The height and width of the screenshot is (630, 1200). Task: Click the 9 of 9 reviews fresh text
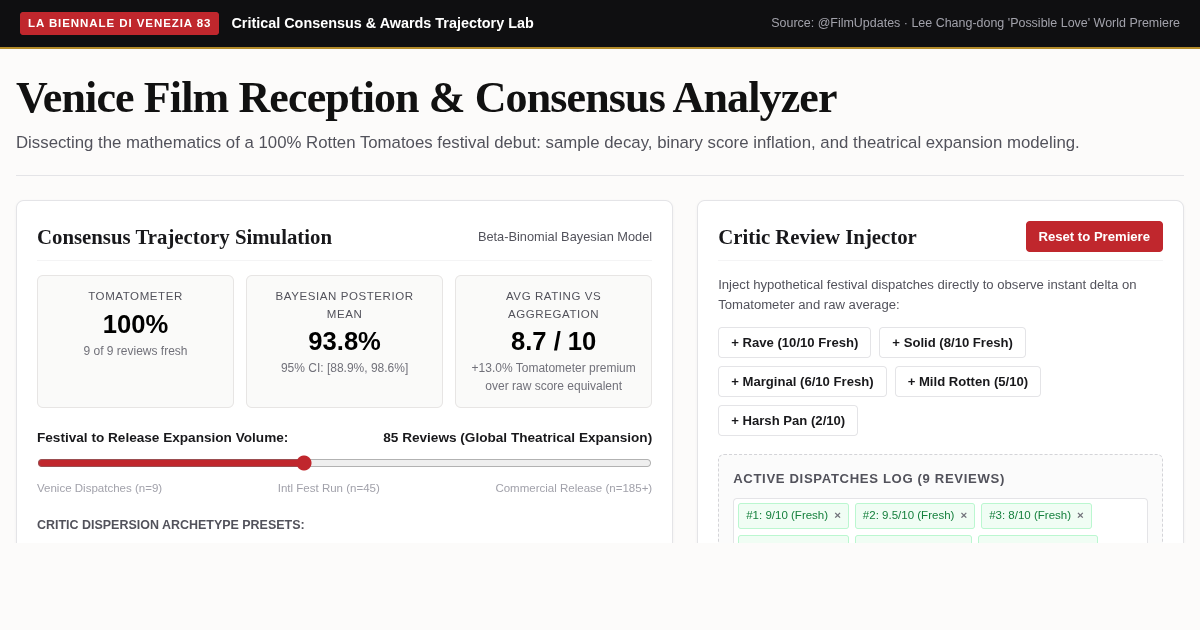(135, 351)
